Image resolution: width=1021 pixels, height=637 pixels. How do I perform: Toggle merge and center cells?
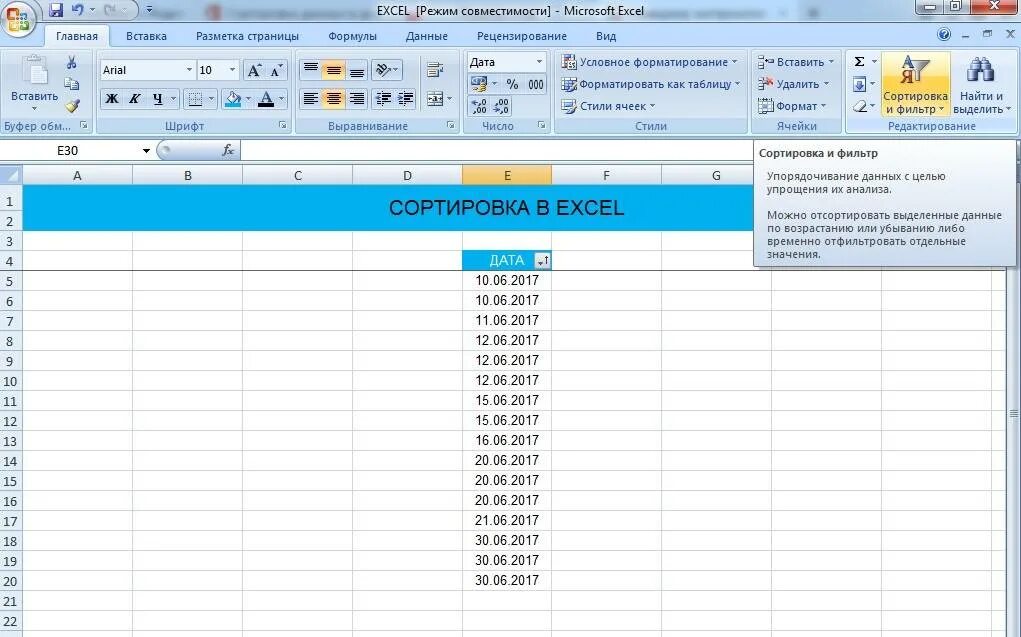point(434,99)
